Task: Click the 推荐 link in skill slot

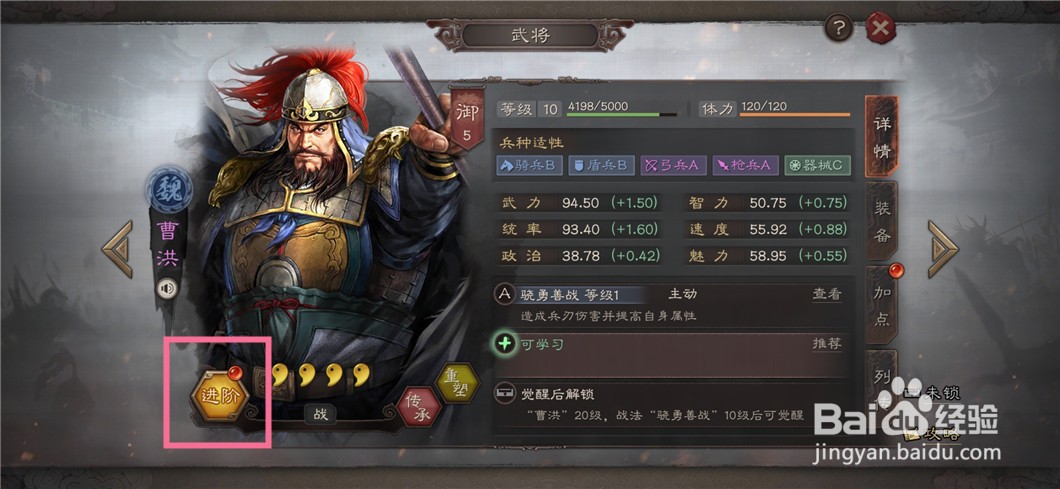Action: click(827, 344)
